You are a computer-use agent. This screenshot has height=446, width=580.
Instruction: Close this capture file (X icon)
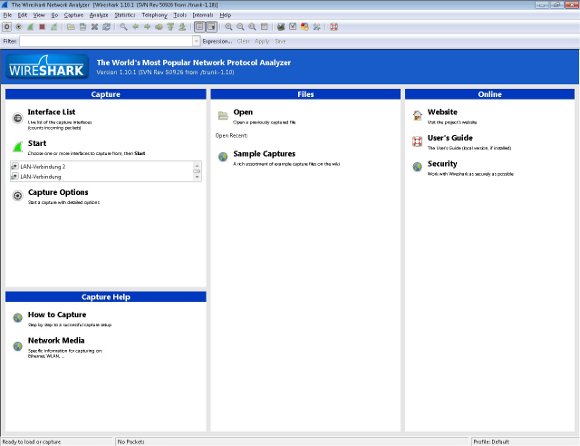[94, 27]
